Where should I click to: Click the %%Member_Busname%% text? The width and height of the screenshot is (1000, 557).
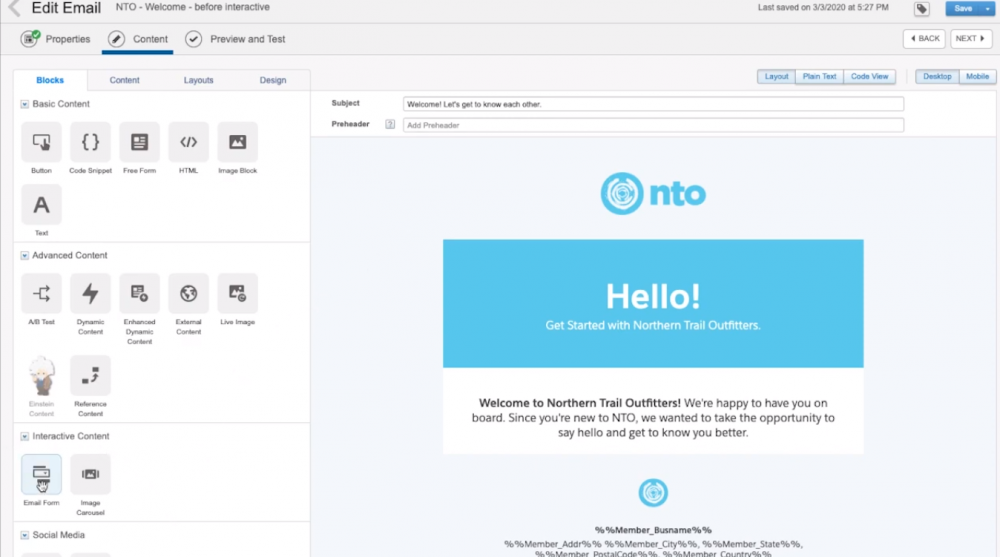[653, 530]
